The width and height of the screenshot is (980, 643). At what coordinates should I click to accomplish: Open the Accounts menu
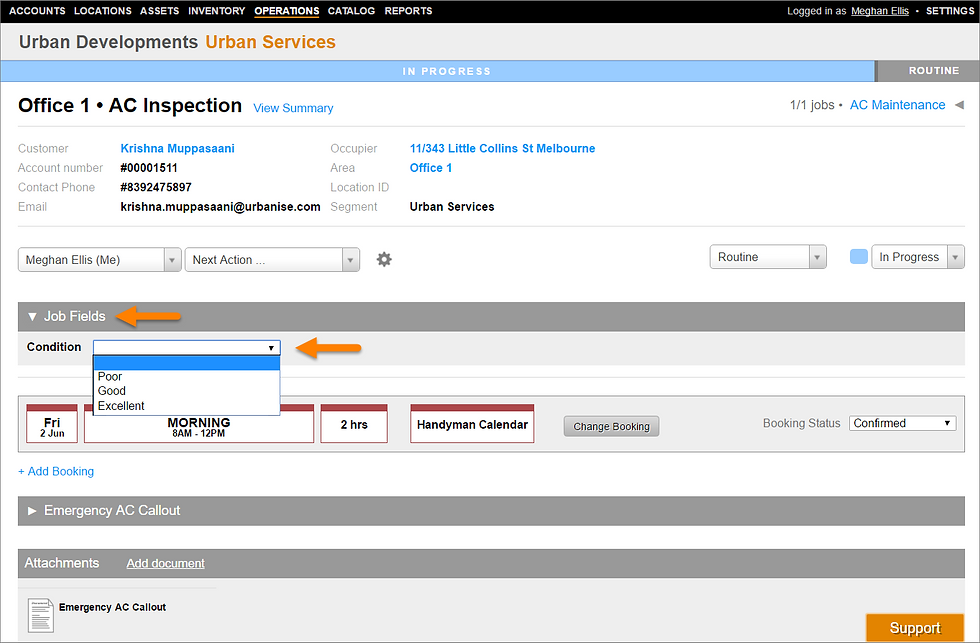pos(37,11)
